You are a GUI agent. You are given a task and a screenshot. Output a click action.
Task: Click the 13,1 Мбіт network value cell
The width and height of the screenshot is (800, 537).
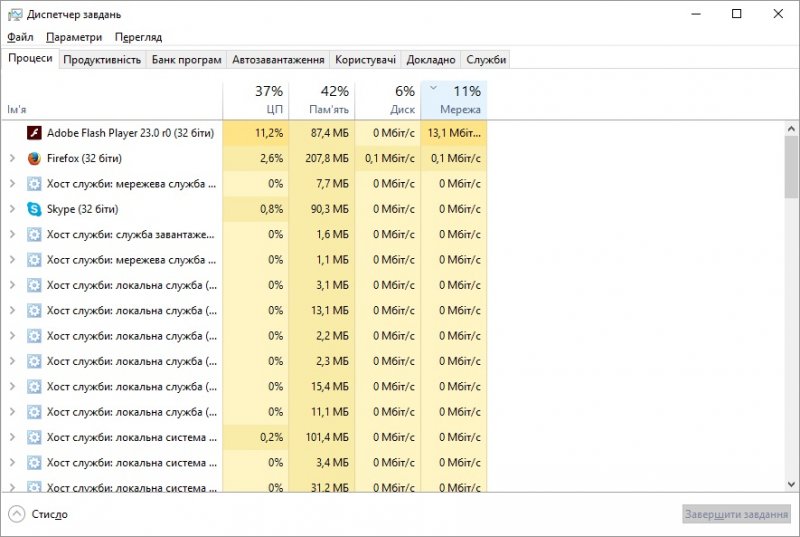pos(454,133)
